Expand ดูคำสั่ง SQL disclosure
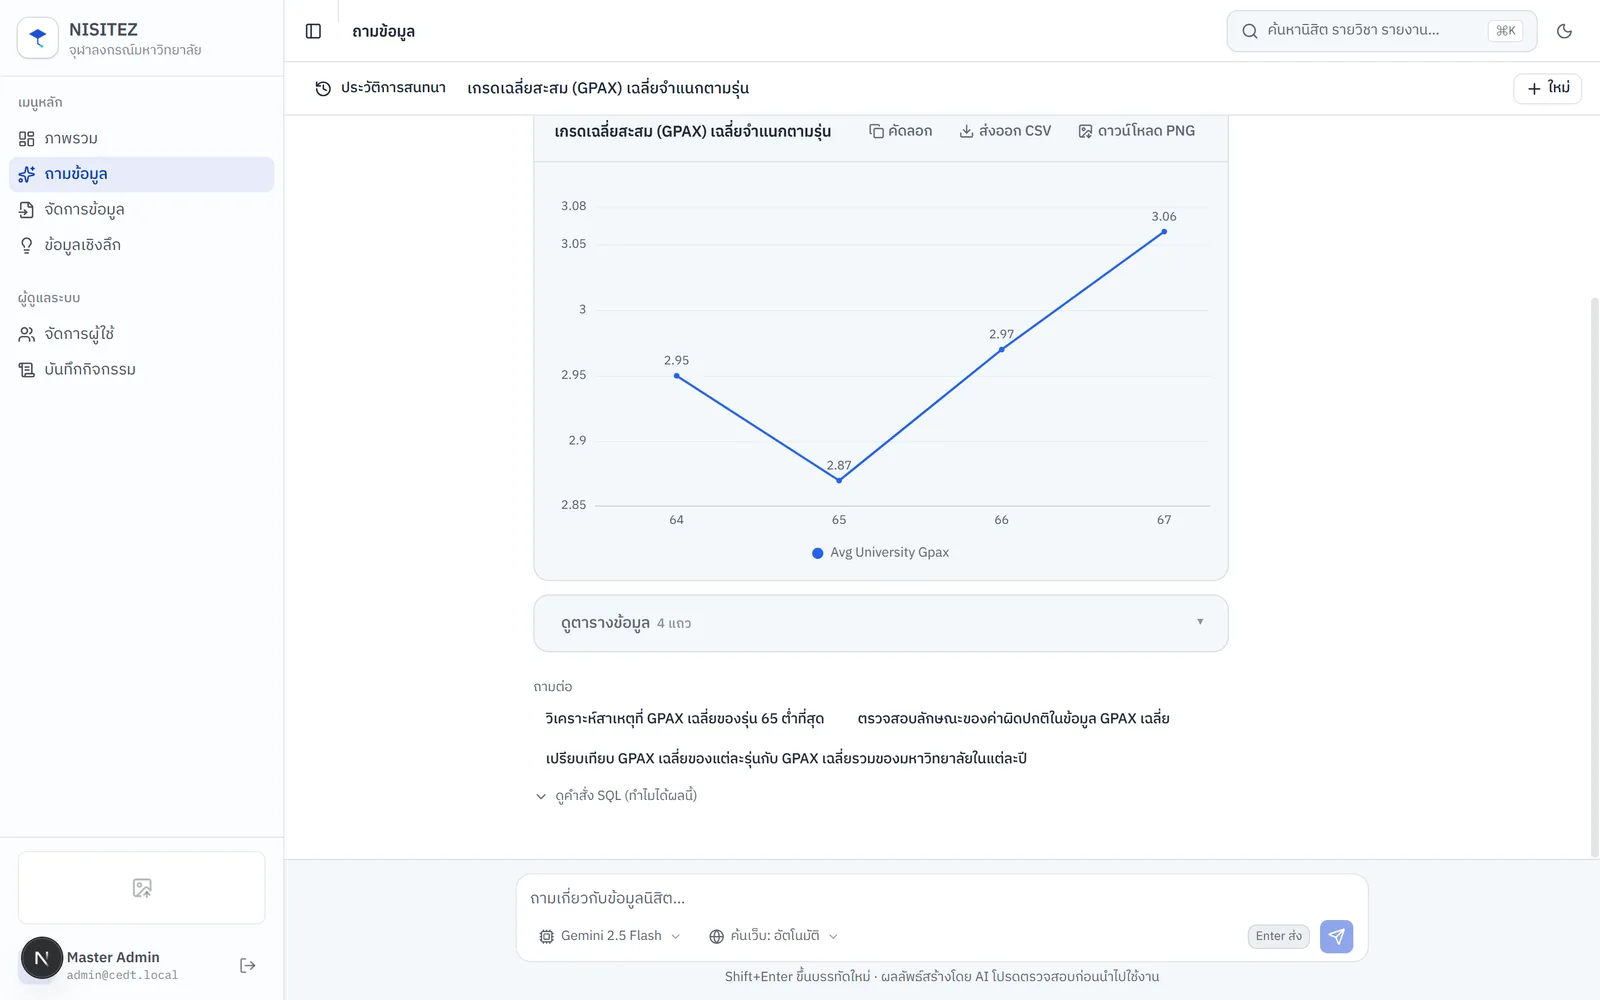The image size is (1600, 1000). click(616, 796)
